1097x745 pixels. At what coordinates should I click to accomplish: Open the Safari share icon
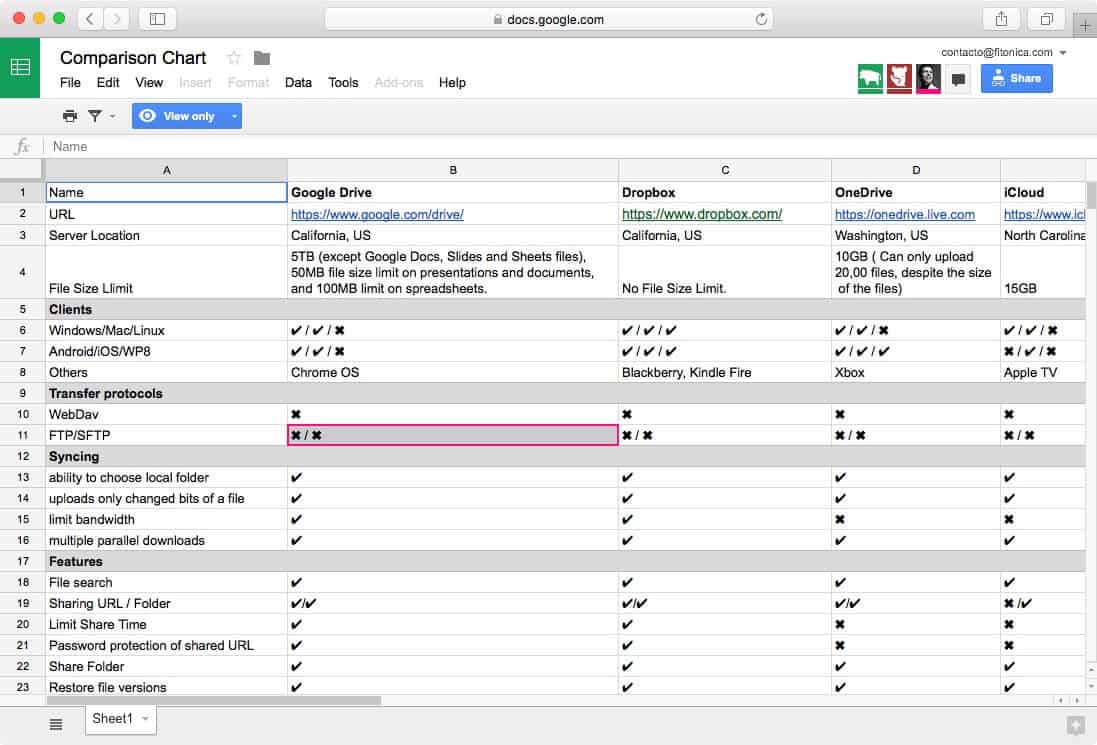coord(1001,19)
